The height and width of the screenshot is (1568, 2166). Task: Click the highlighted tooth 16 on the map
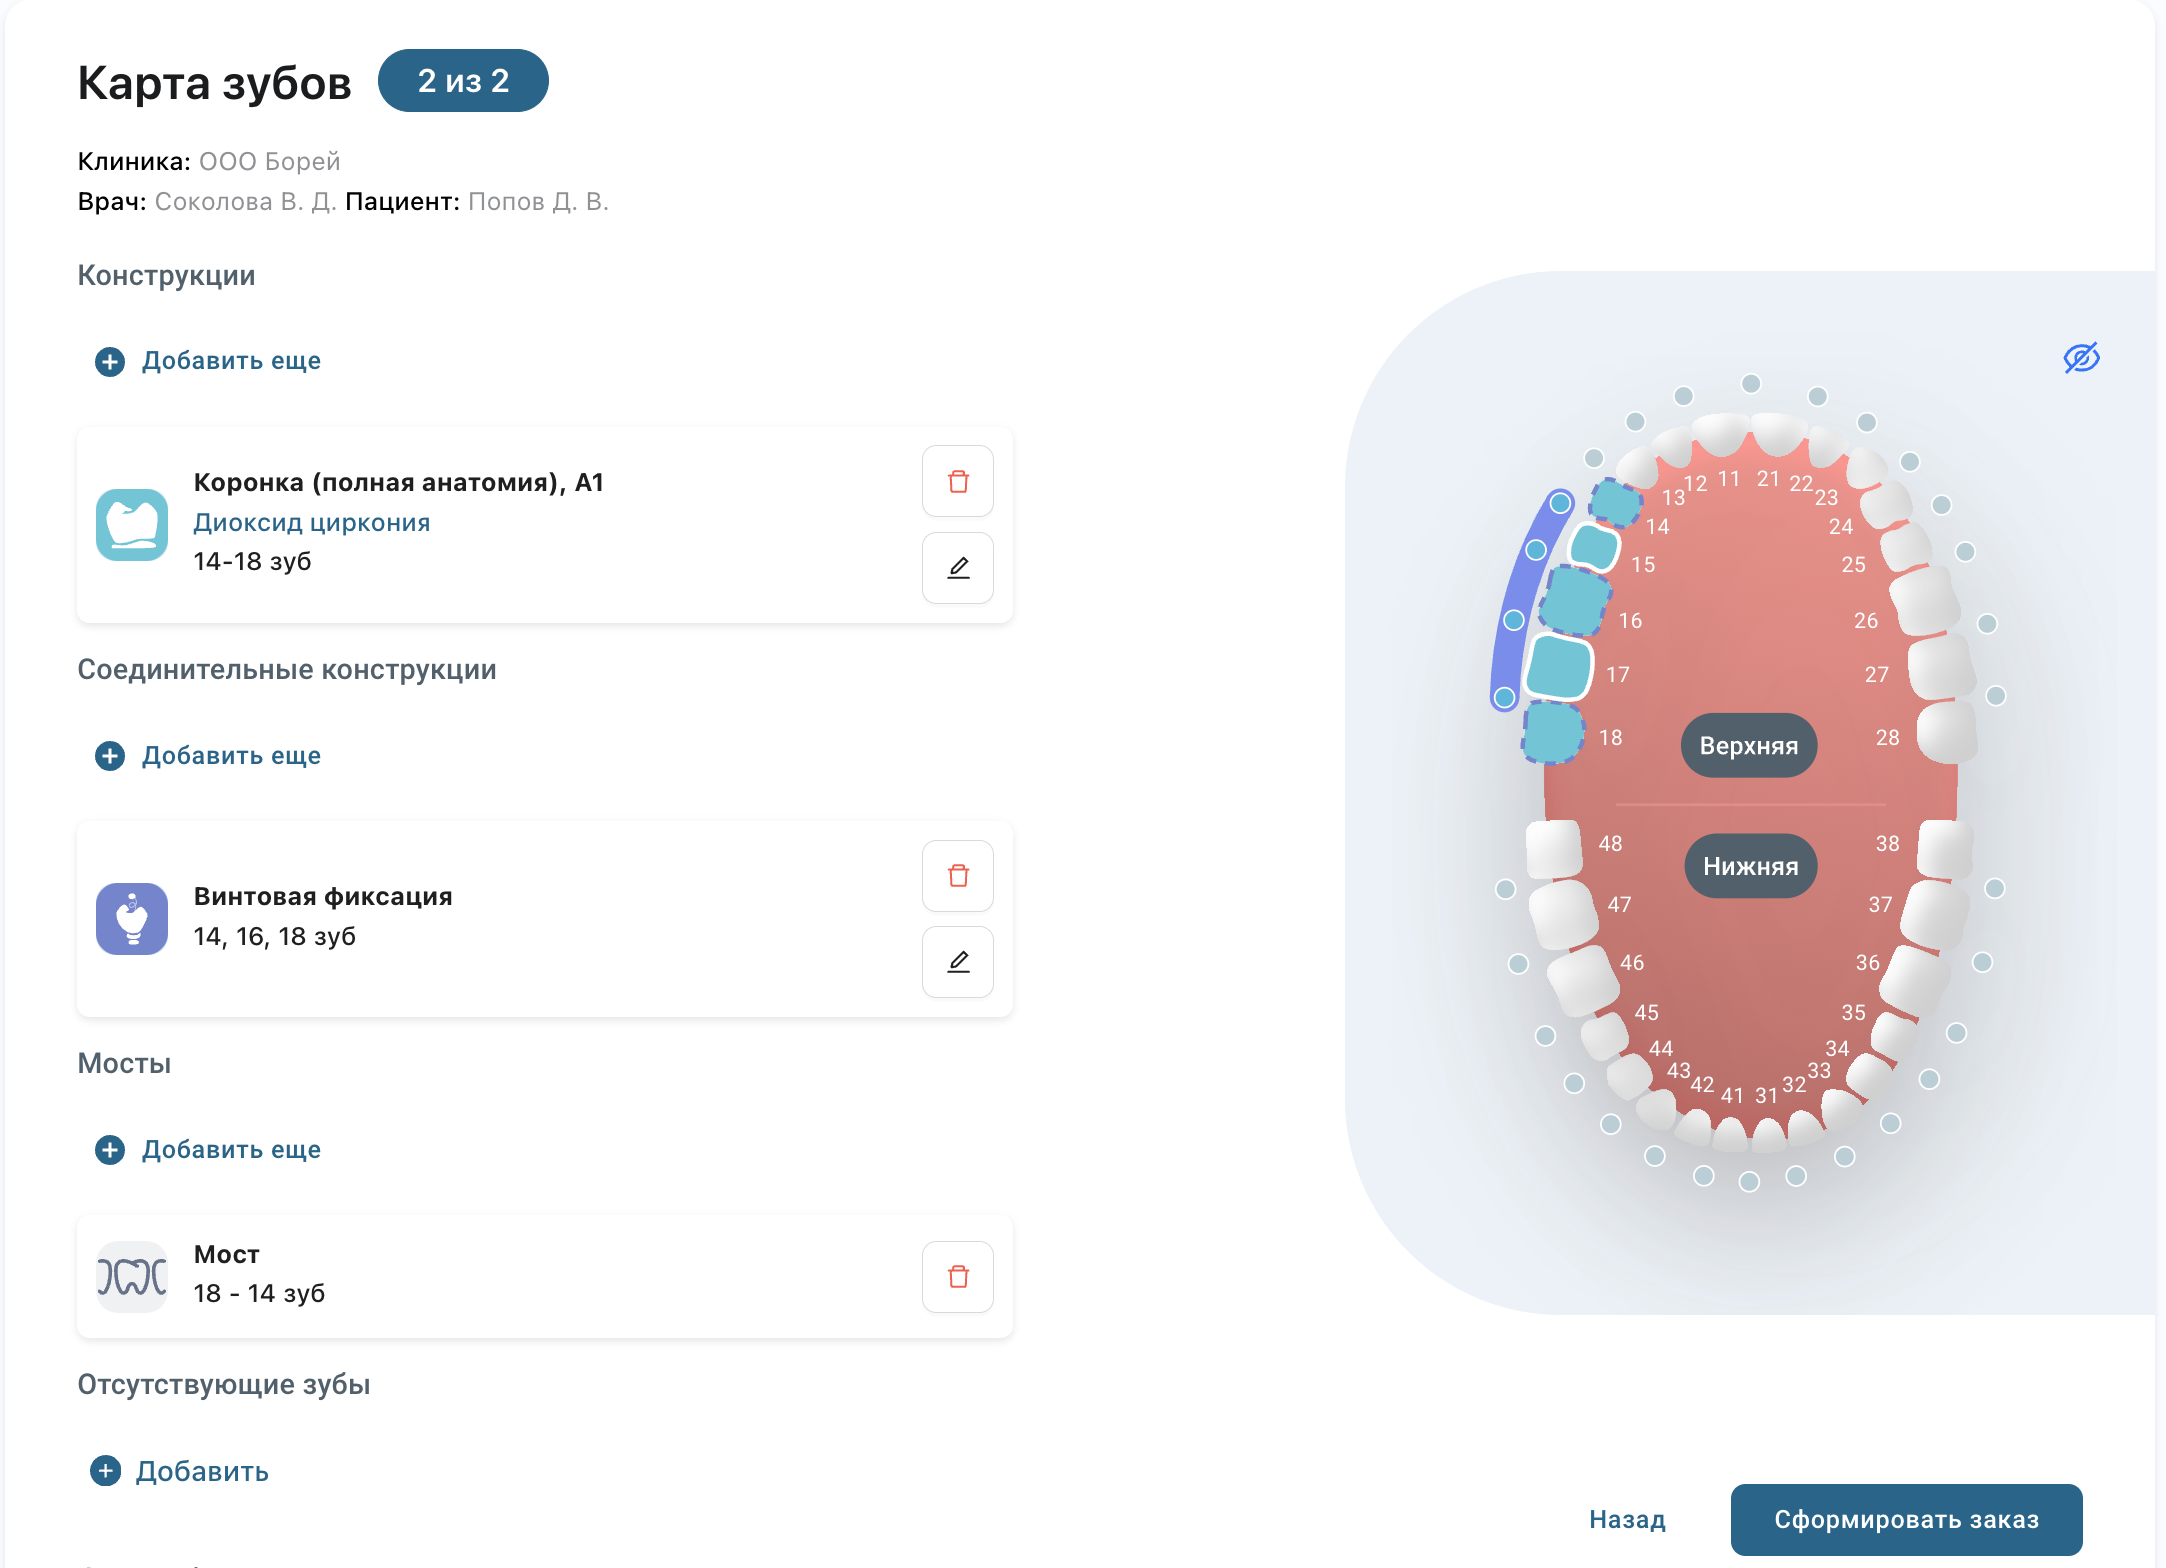[x=1573, y=601]
